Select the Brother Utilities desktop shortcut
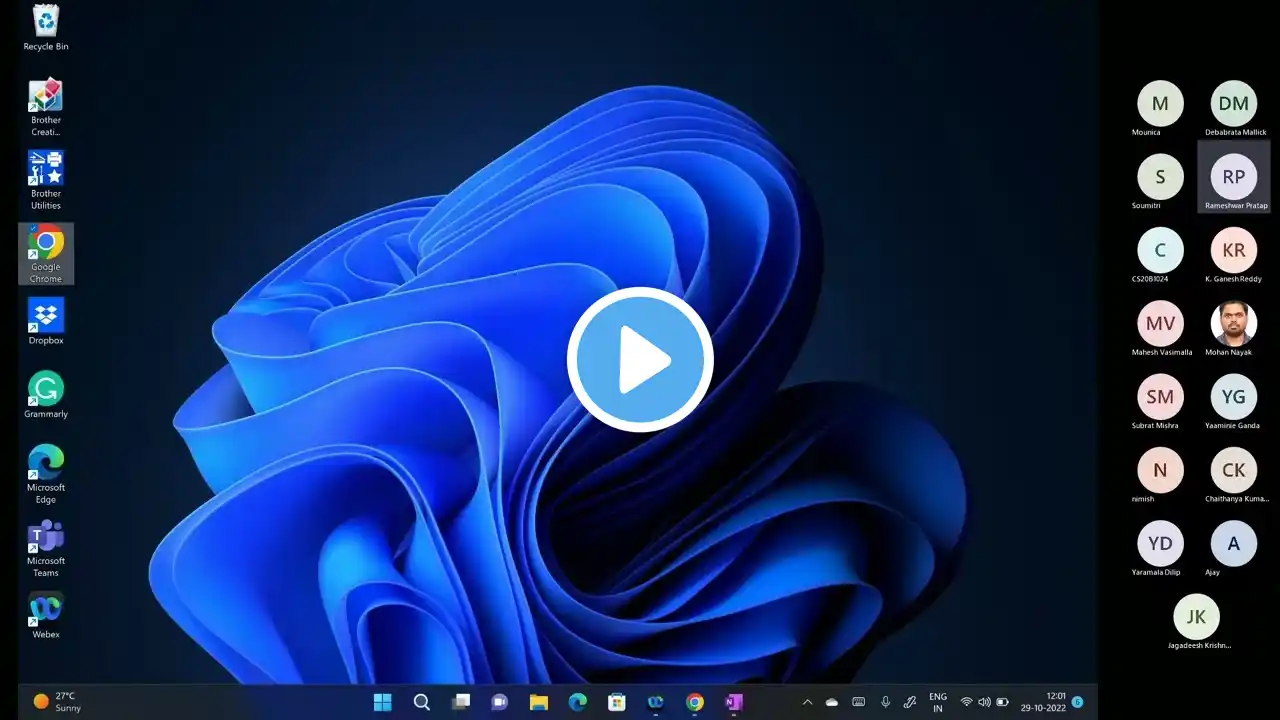Screen dimensions: 1280x720 (46, 181)
